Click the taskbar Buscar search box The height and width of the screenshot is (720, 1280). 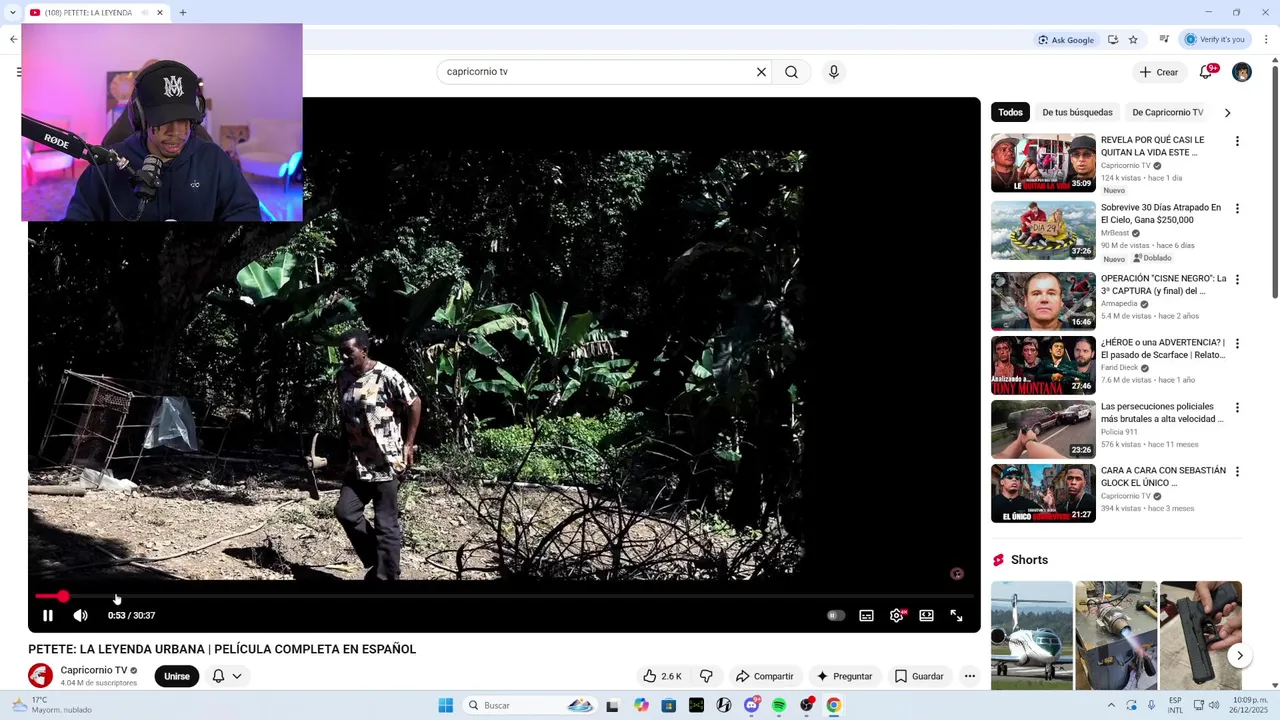click(531, 706)
